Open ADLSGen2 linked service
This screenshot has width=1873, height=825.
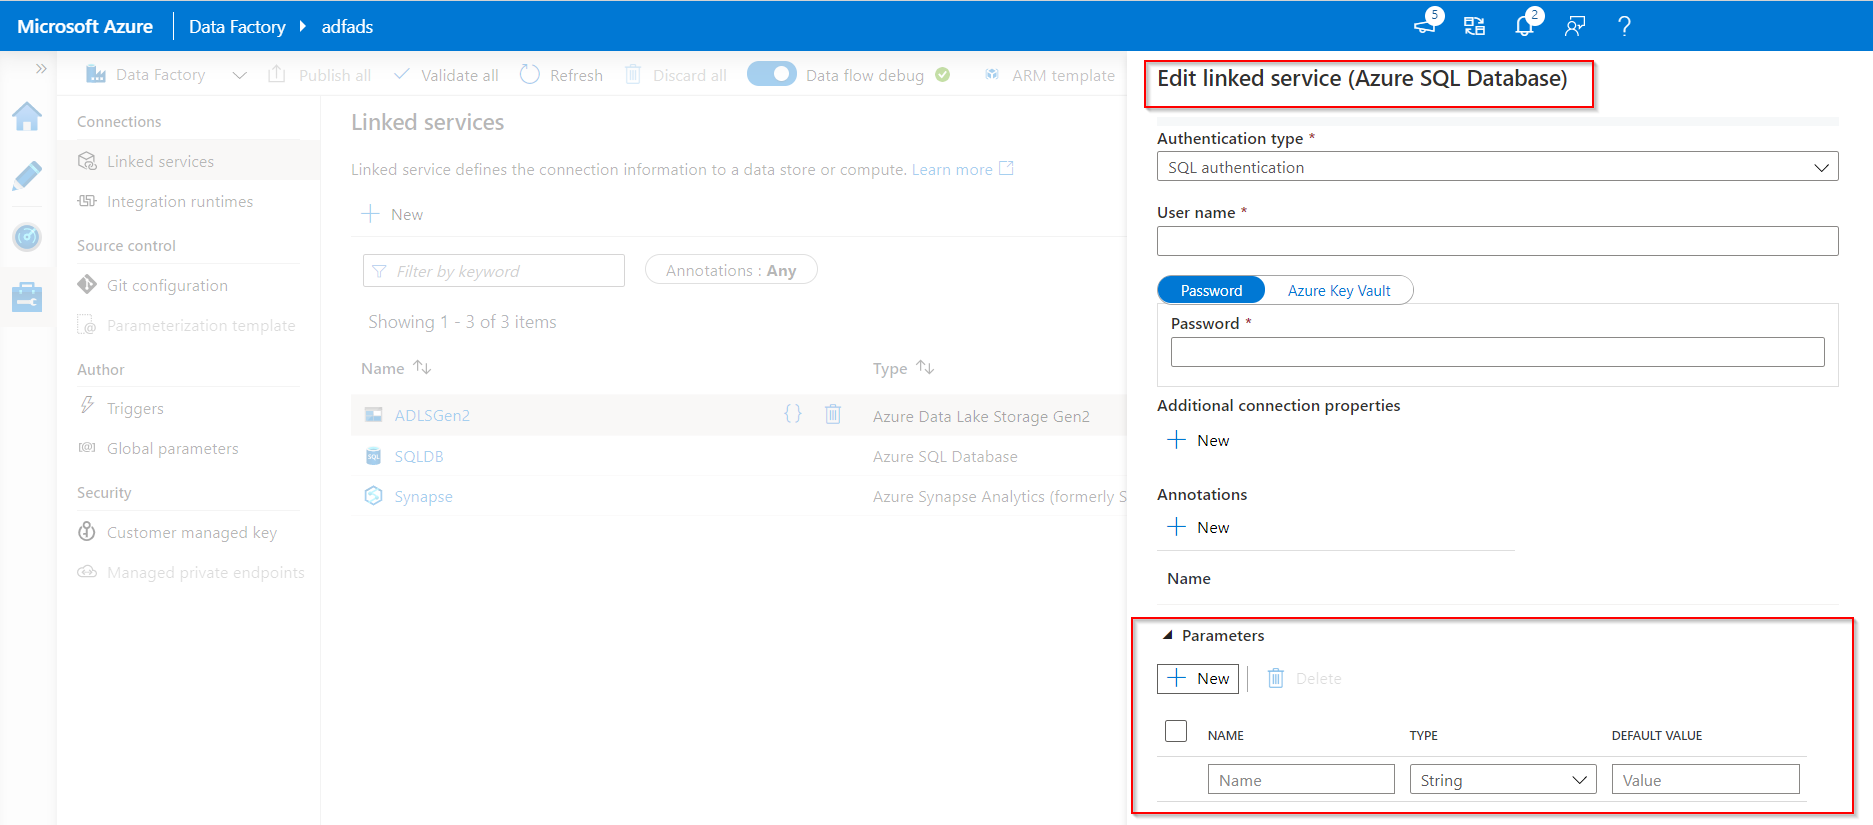[432, 416]
